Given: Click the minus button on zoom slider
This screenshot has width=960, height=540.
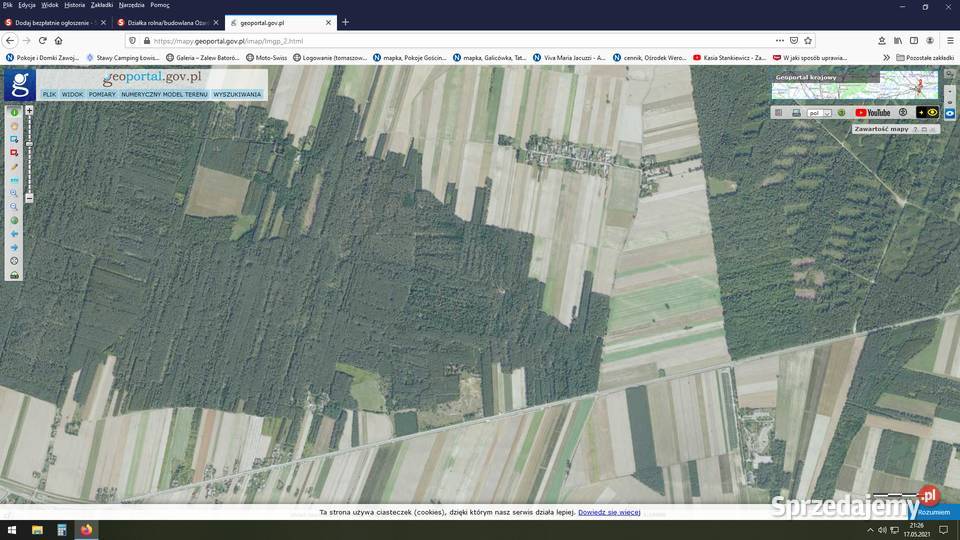Looking at the screenshot, I should [x=29, y=198].
